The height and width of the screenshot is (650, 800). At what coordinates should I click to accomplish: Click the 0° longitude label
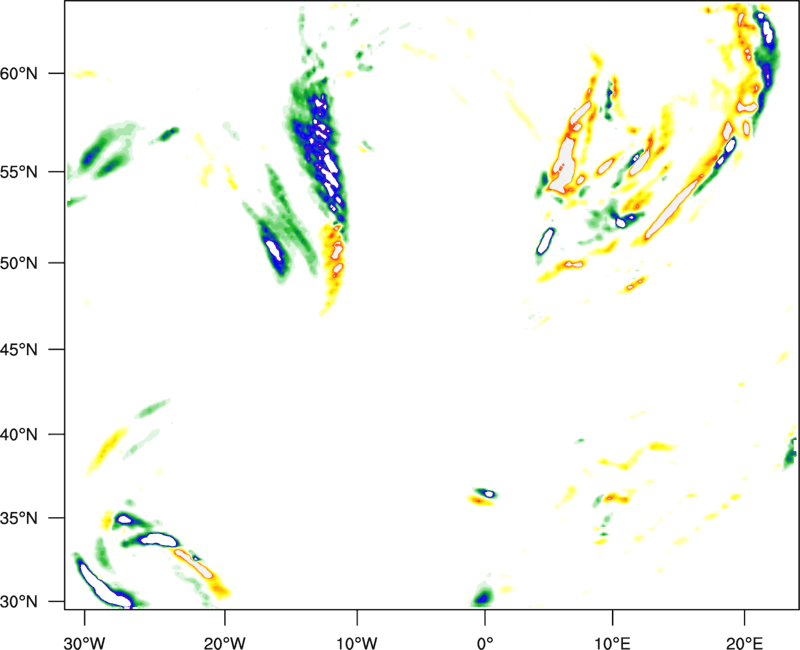(x=485, y=643)
